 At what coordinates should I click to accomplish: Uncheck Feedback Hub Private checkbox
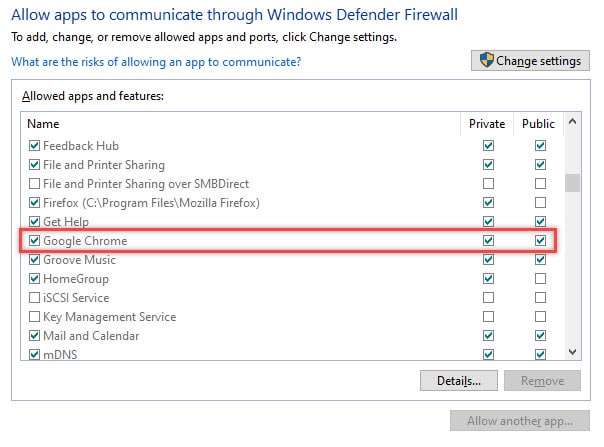click(x=488, y=146)
